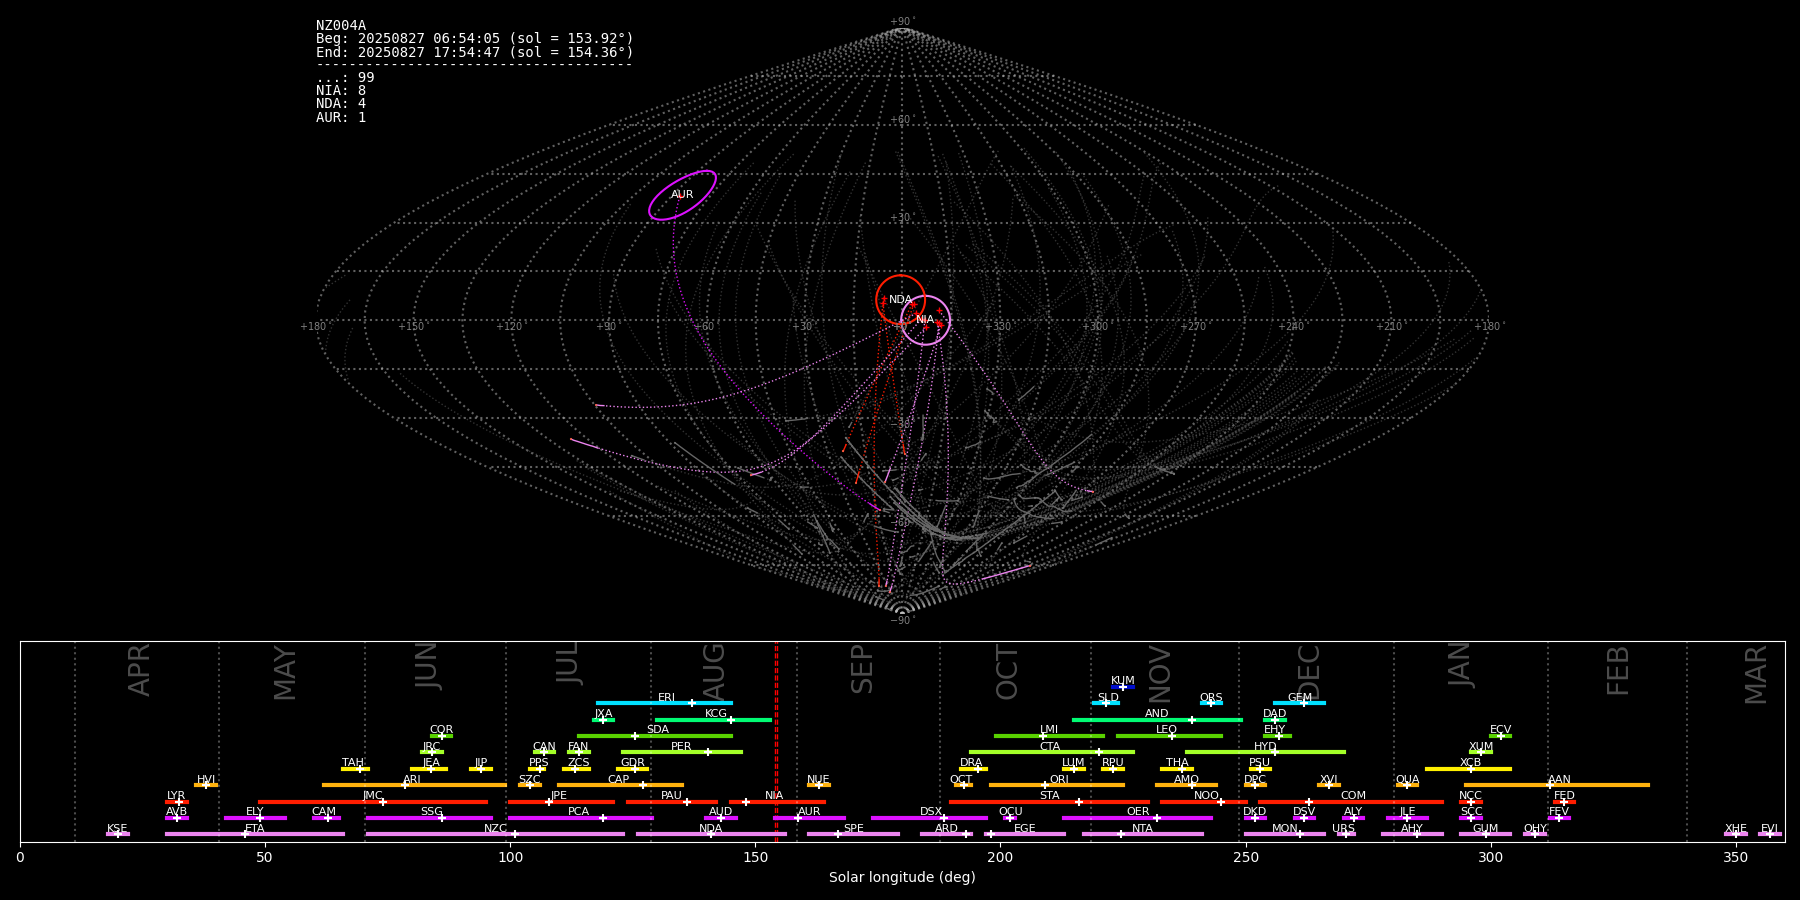1800x900 pixels.
Task: Click the NZC shower label
Action: pos(495,829)
